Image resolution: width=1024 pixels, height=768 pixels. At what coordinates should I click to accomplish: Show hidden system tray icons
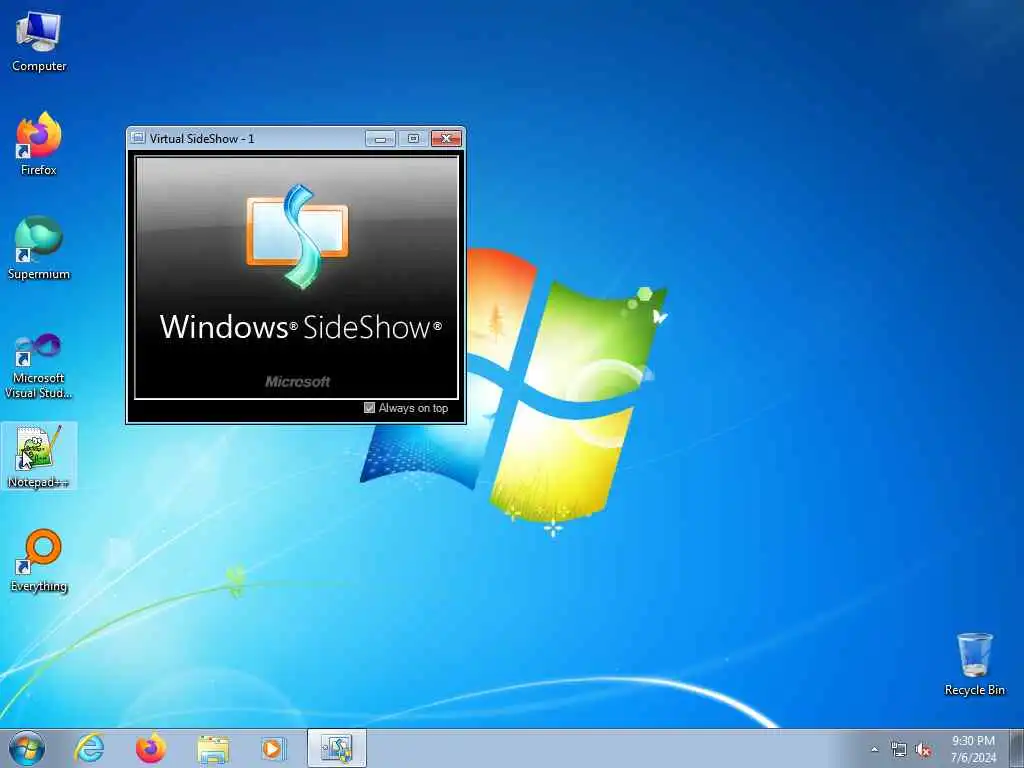875,749
